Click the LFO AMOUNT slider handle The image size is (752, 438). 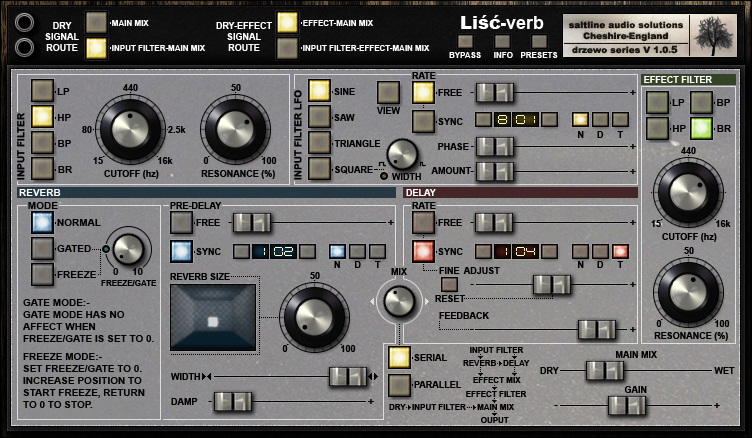(x=495, y=171)
